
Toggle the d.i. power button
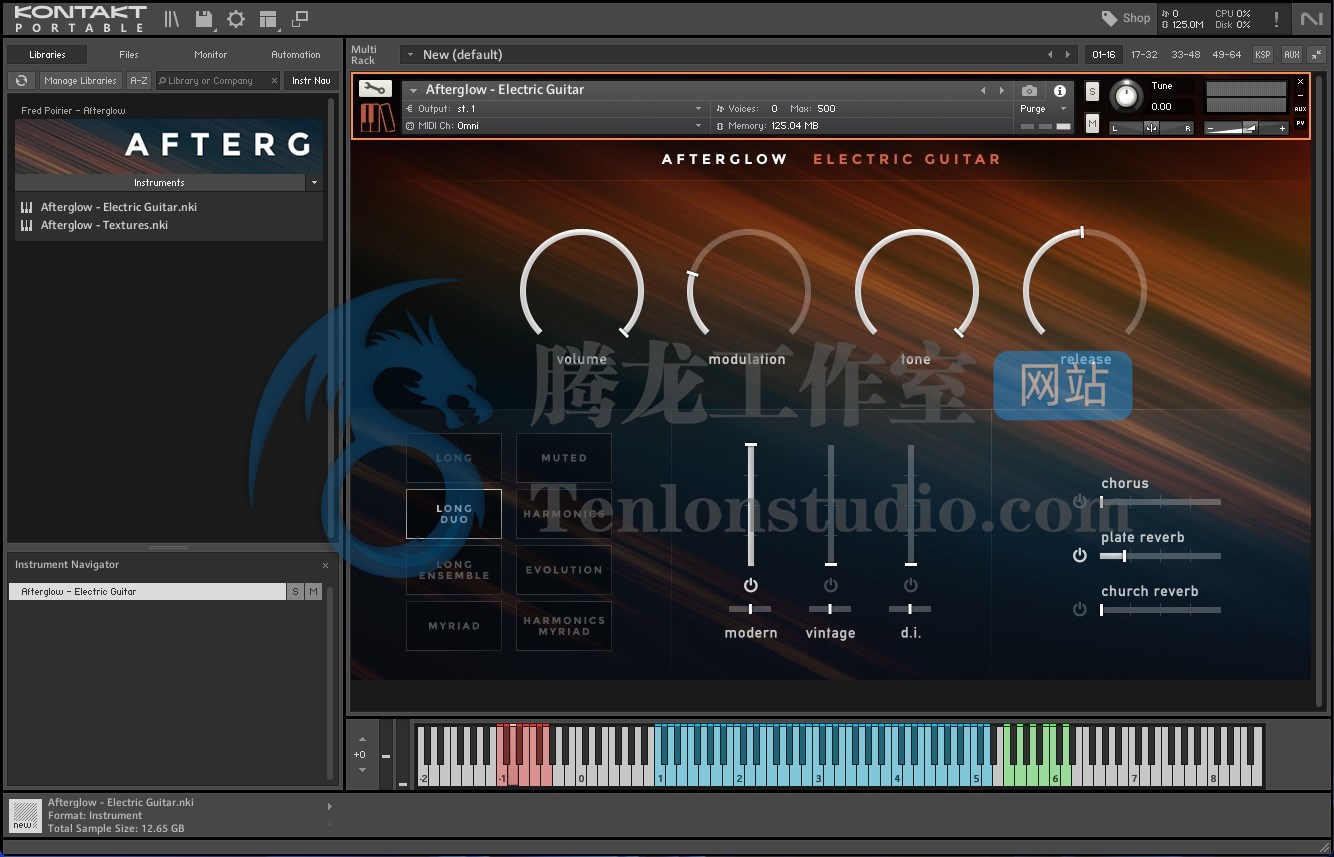click(910, 585)
